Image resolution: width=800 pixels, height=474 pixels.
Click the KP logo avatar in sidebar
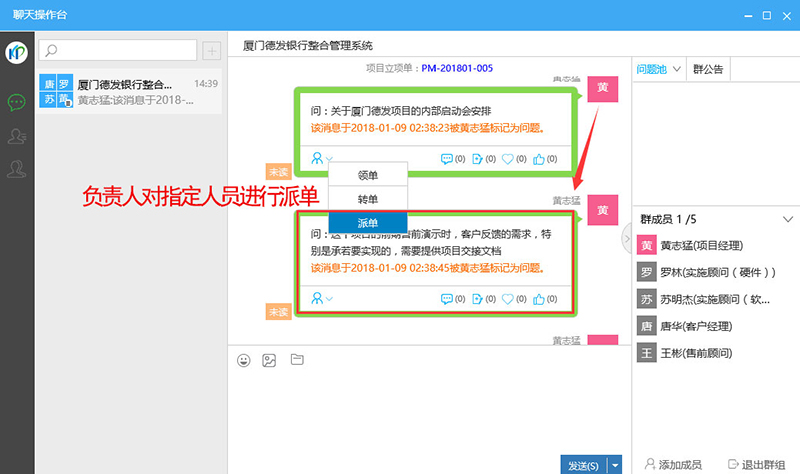click(17, 53)
